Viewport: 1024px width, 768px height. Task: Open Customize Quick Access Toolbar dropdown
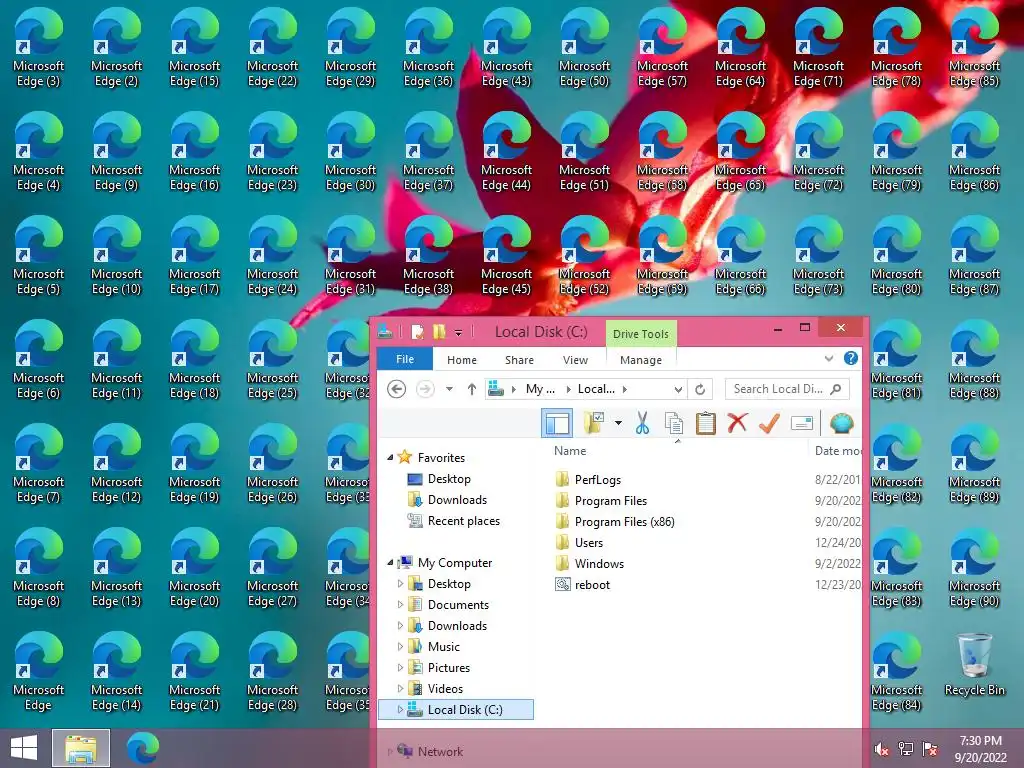coord(458,332)
